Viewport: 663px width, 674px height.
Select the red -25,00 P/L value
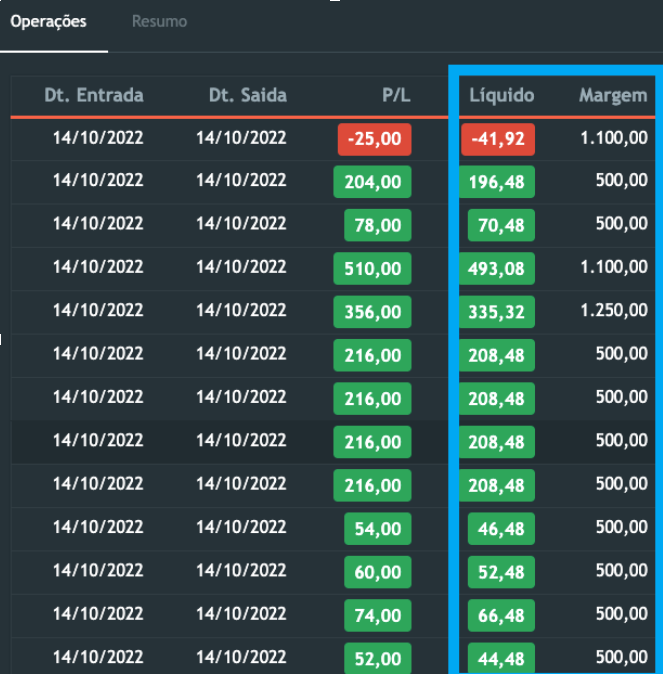click(374, 139)
